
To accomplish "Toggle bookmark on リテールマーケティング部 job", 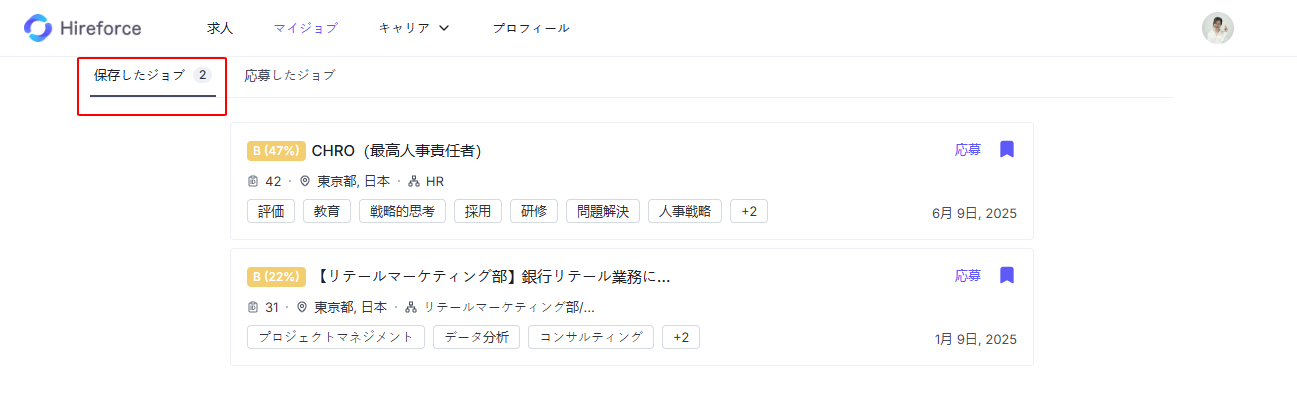I will coord(1007,275).
